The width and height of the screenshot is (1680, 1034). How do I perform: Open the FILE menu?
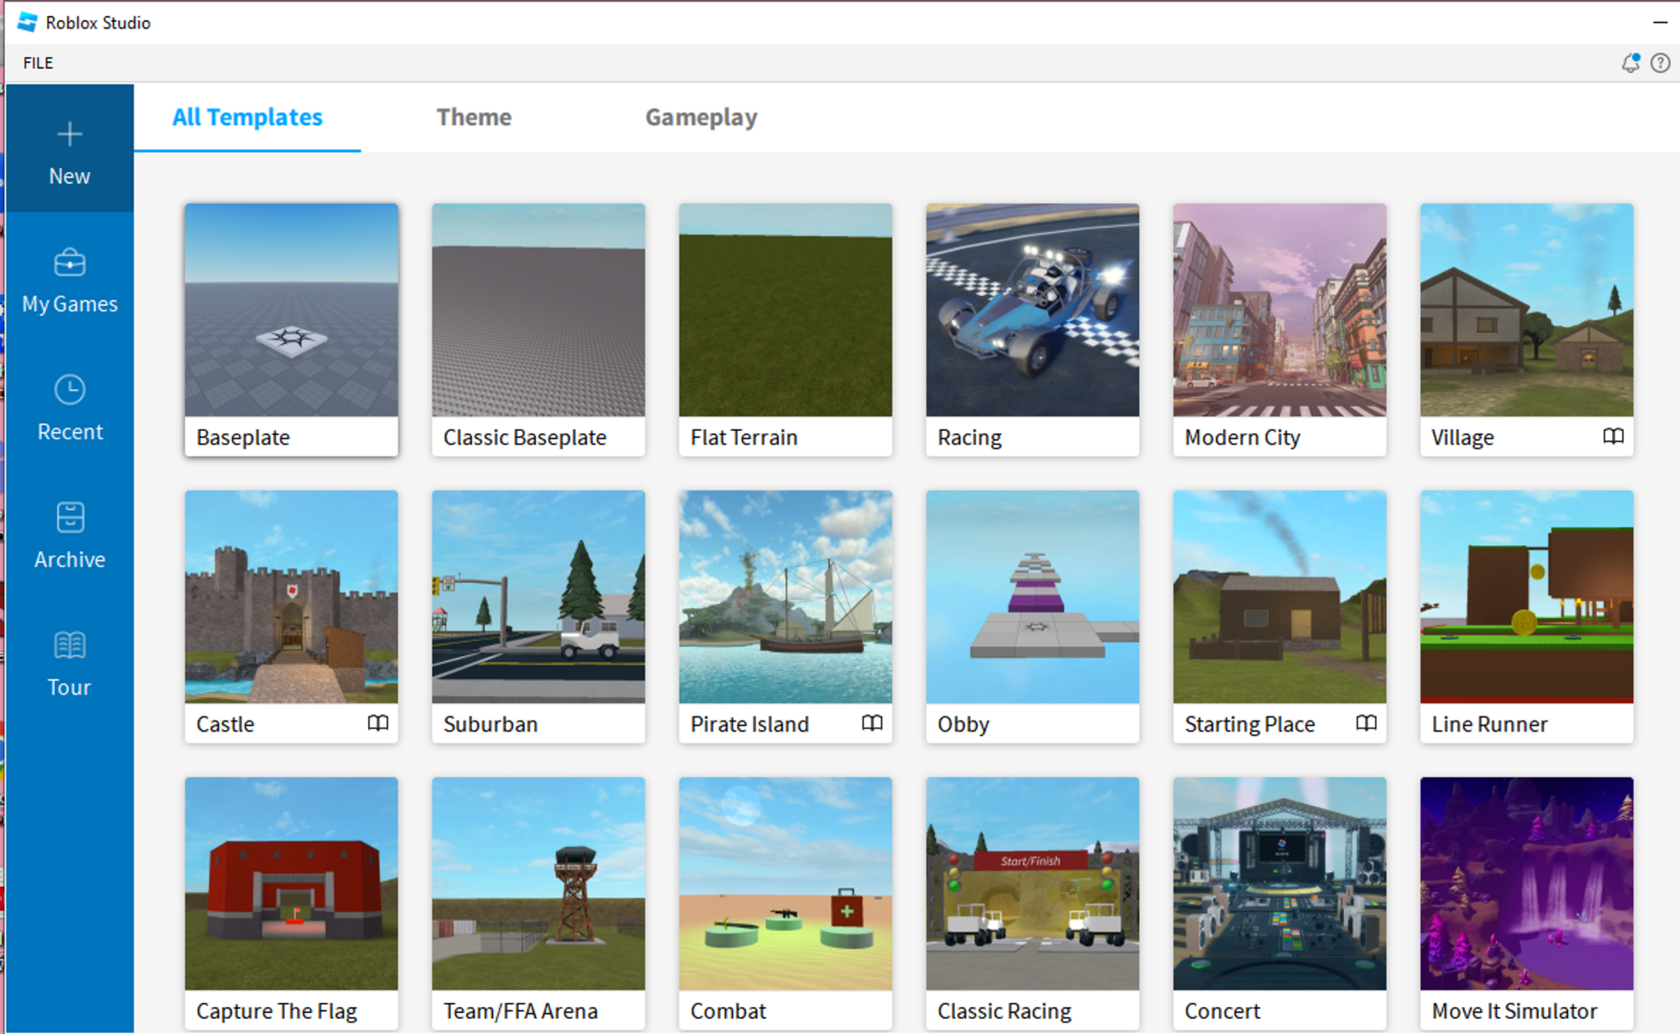[x=38, y=63]
